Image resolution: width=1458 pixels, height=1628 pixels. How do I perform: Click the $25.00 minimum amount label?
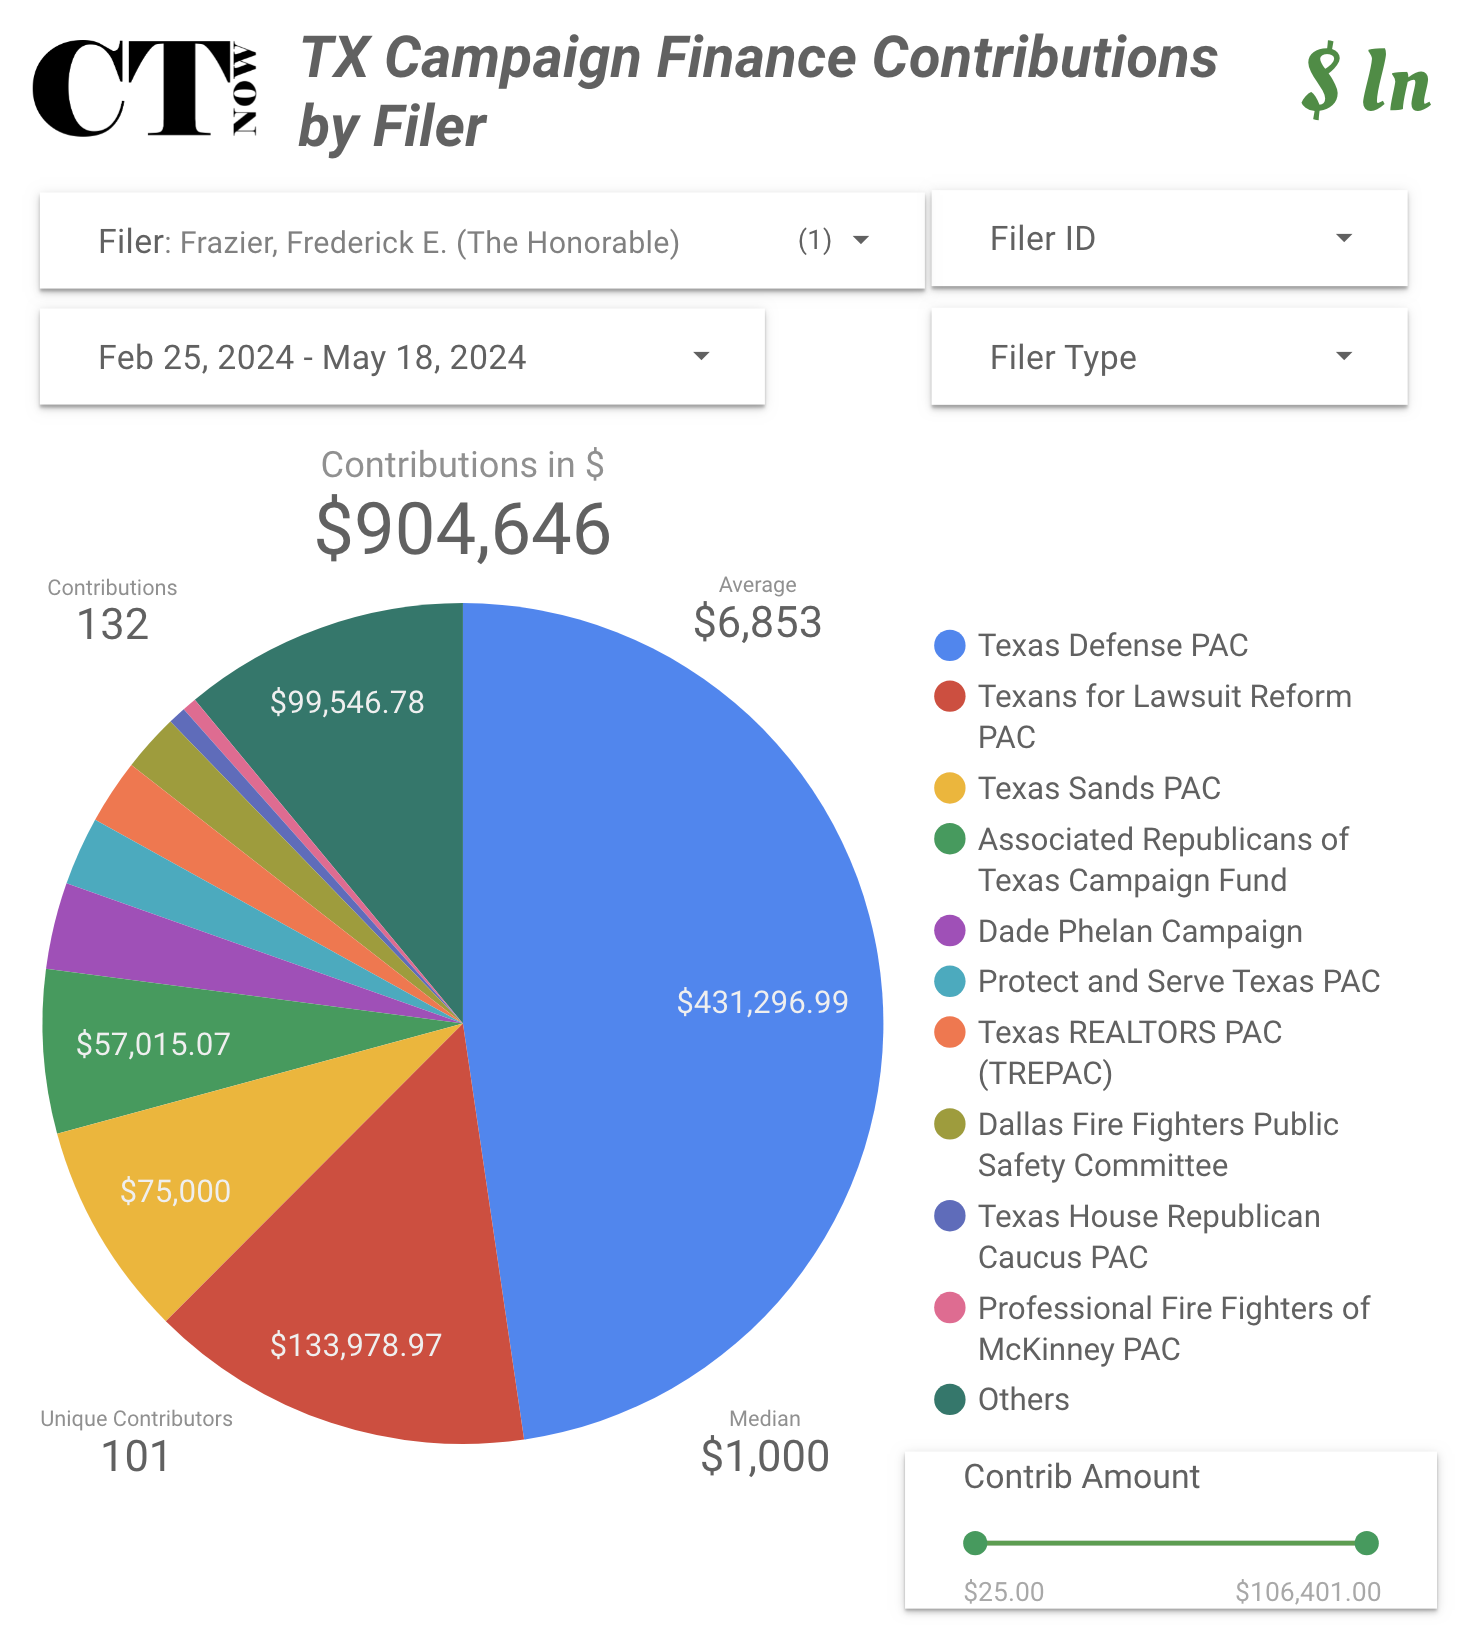click(1004, 1591)
